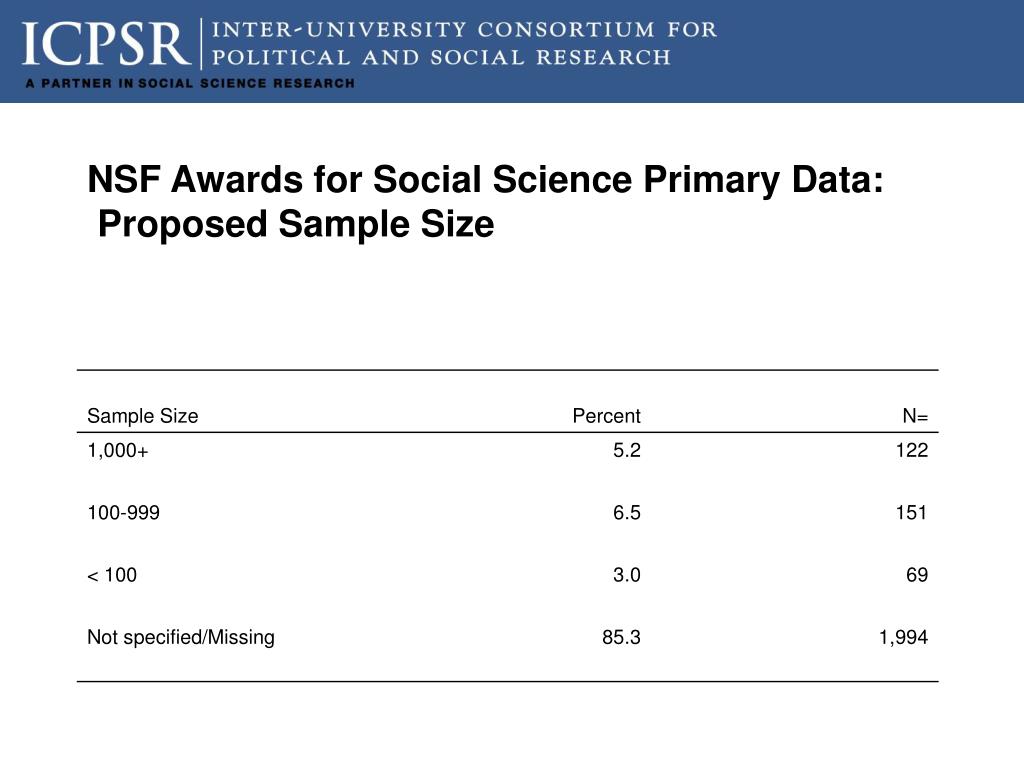Select the '100-999' row label
This screenshot has height=768, width=1024.
tap(123, 513)
